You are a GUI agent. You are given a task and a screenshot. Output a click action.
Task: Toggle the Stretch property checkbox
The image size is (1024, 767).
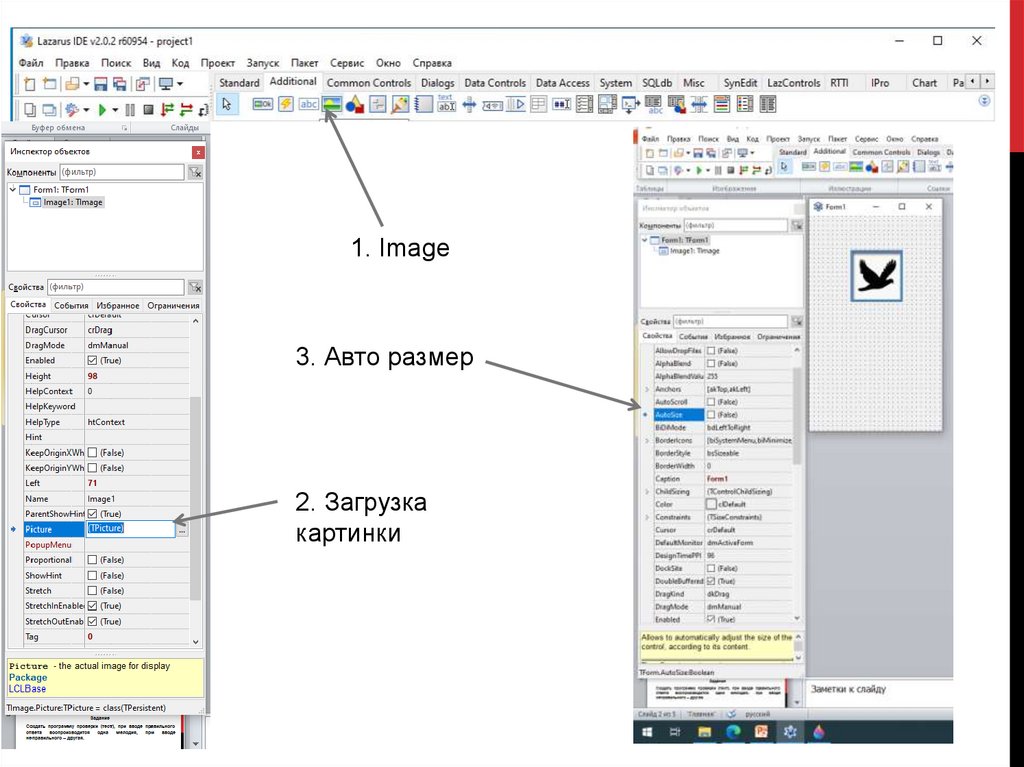[92, 591]
